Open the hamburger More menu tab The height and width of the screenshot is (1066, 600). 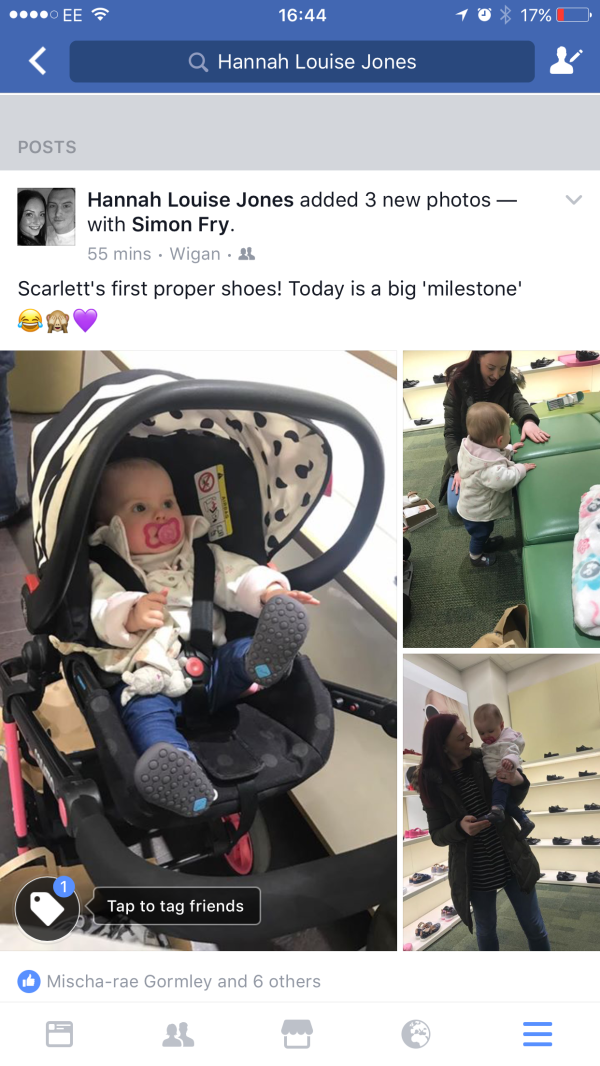point(537,1034)
